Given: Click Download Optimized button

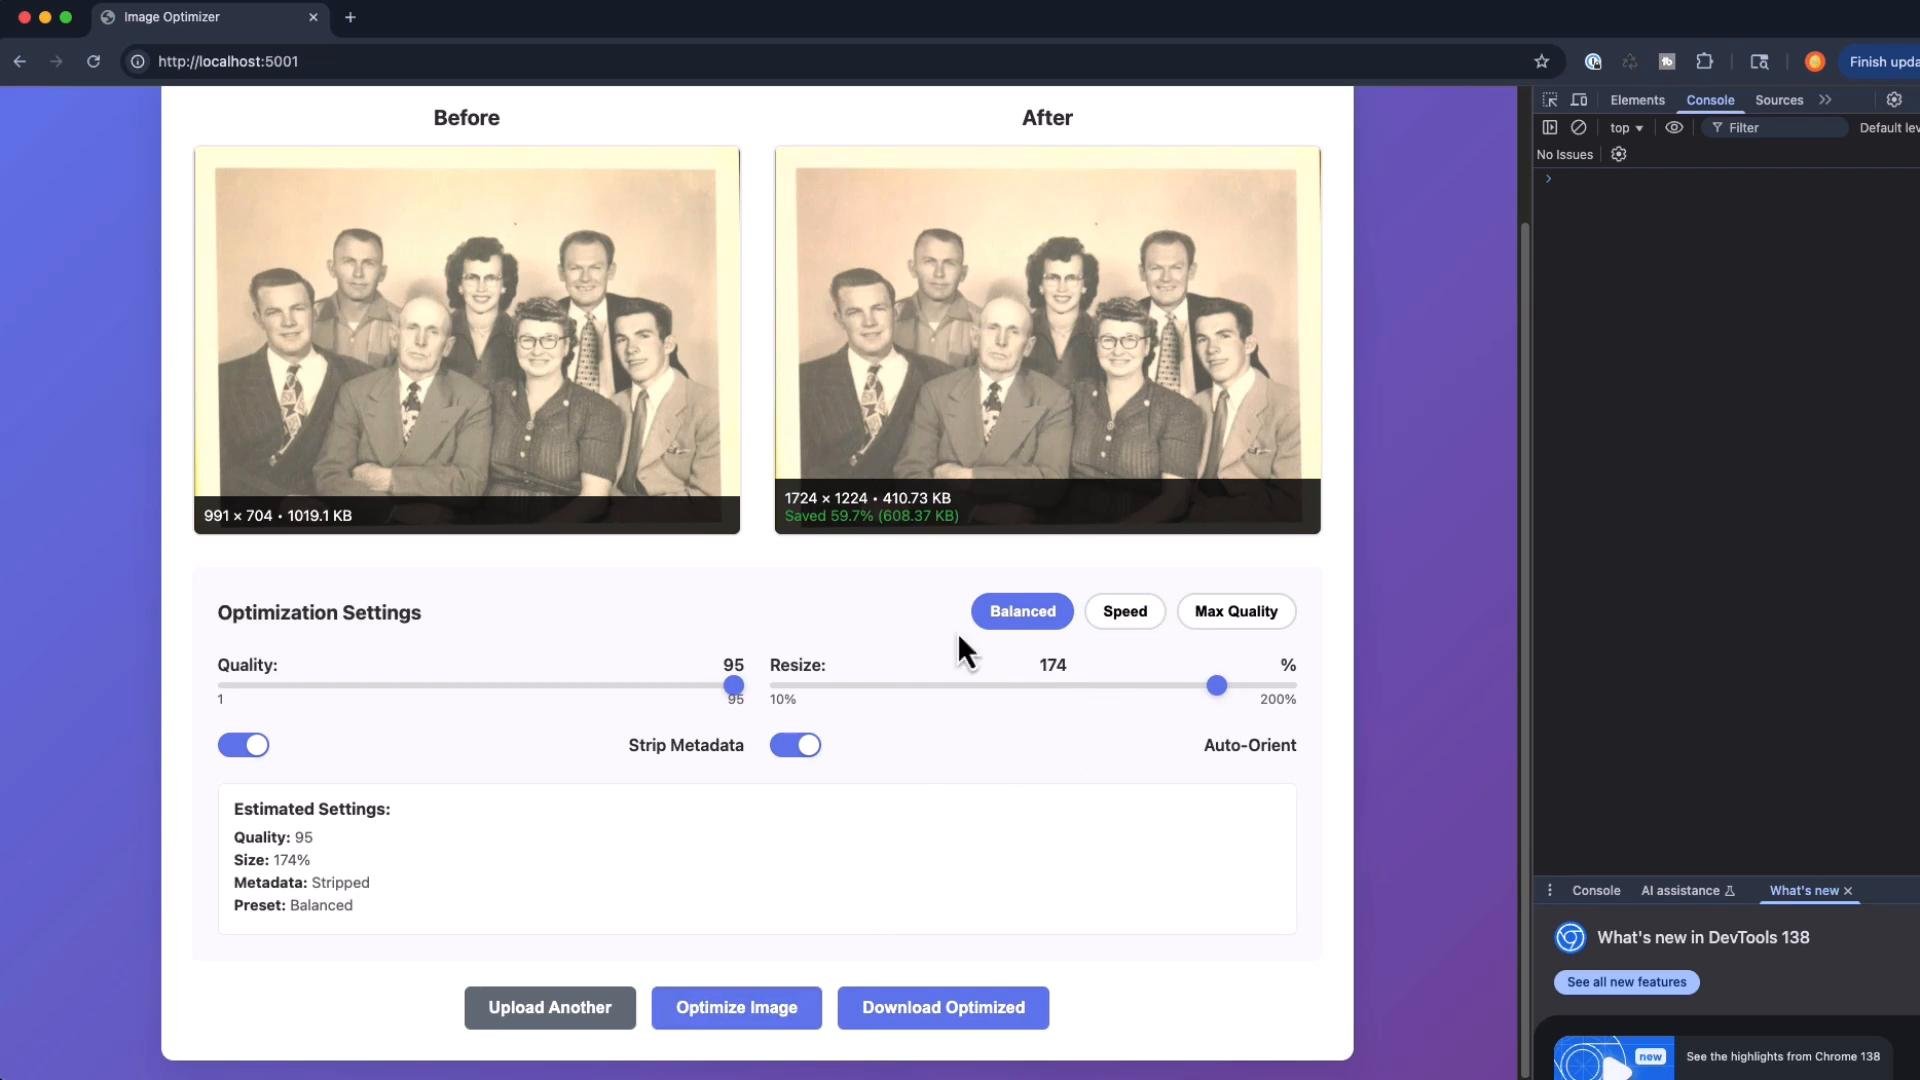Looking at the screenshot, I should pos(943,1008).
